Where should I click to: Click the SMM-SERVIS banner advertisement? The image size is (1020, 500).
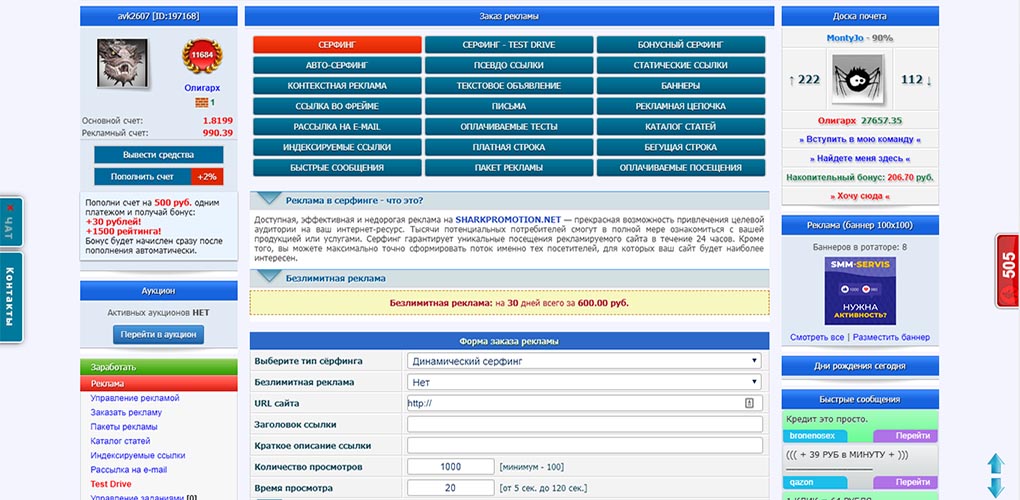pyautogui.click(x=860, y=291)
